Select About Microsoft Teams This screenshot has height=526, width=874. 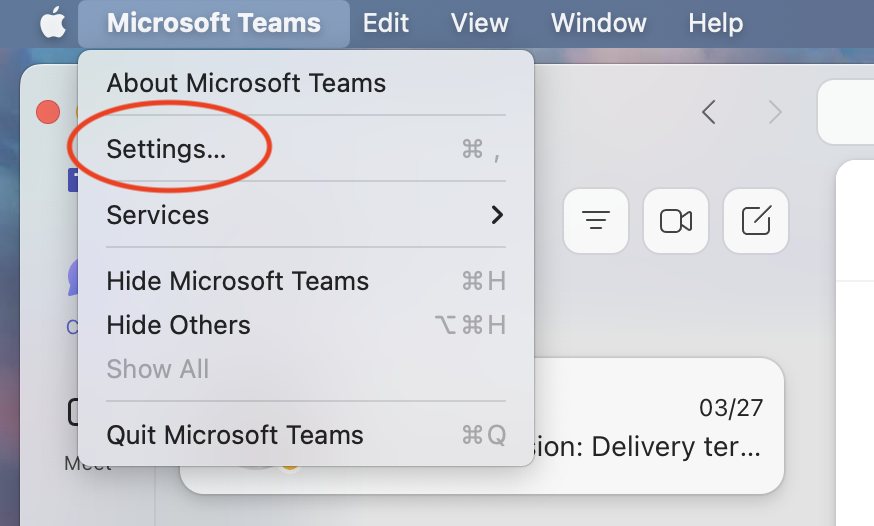click(306, 83)
